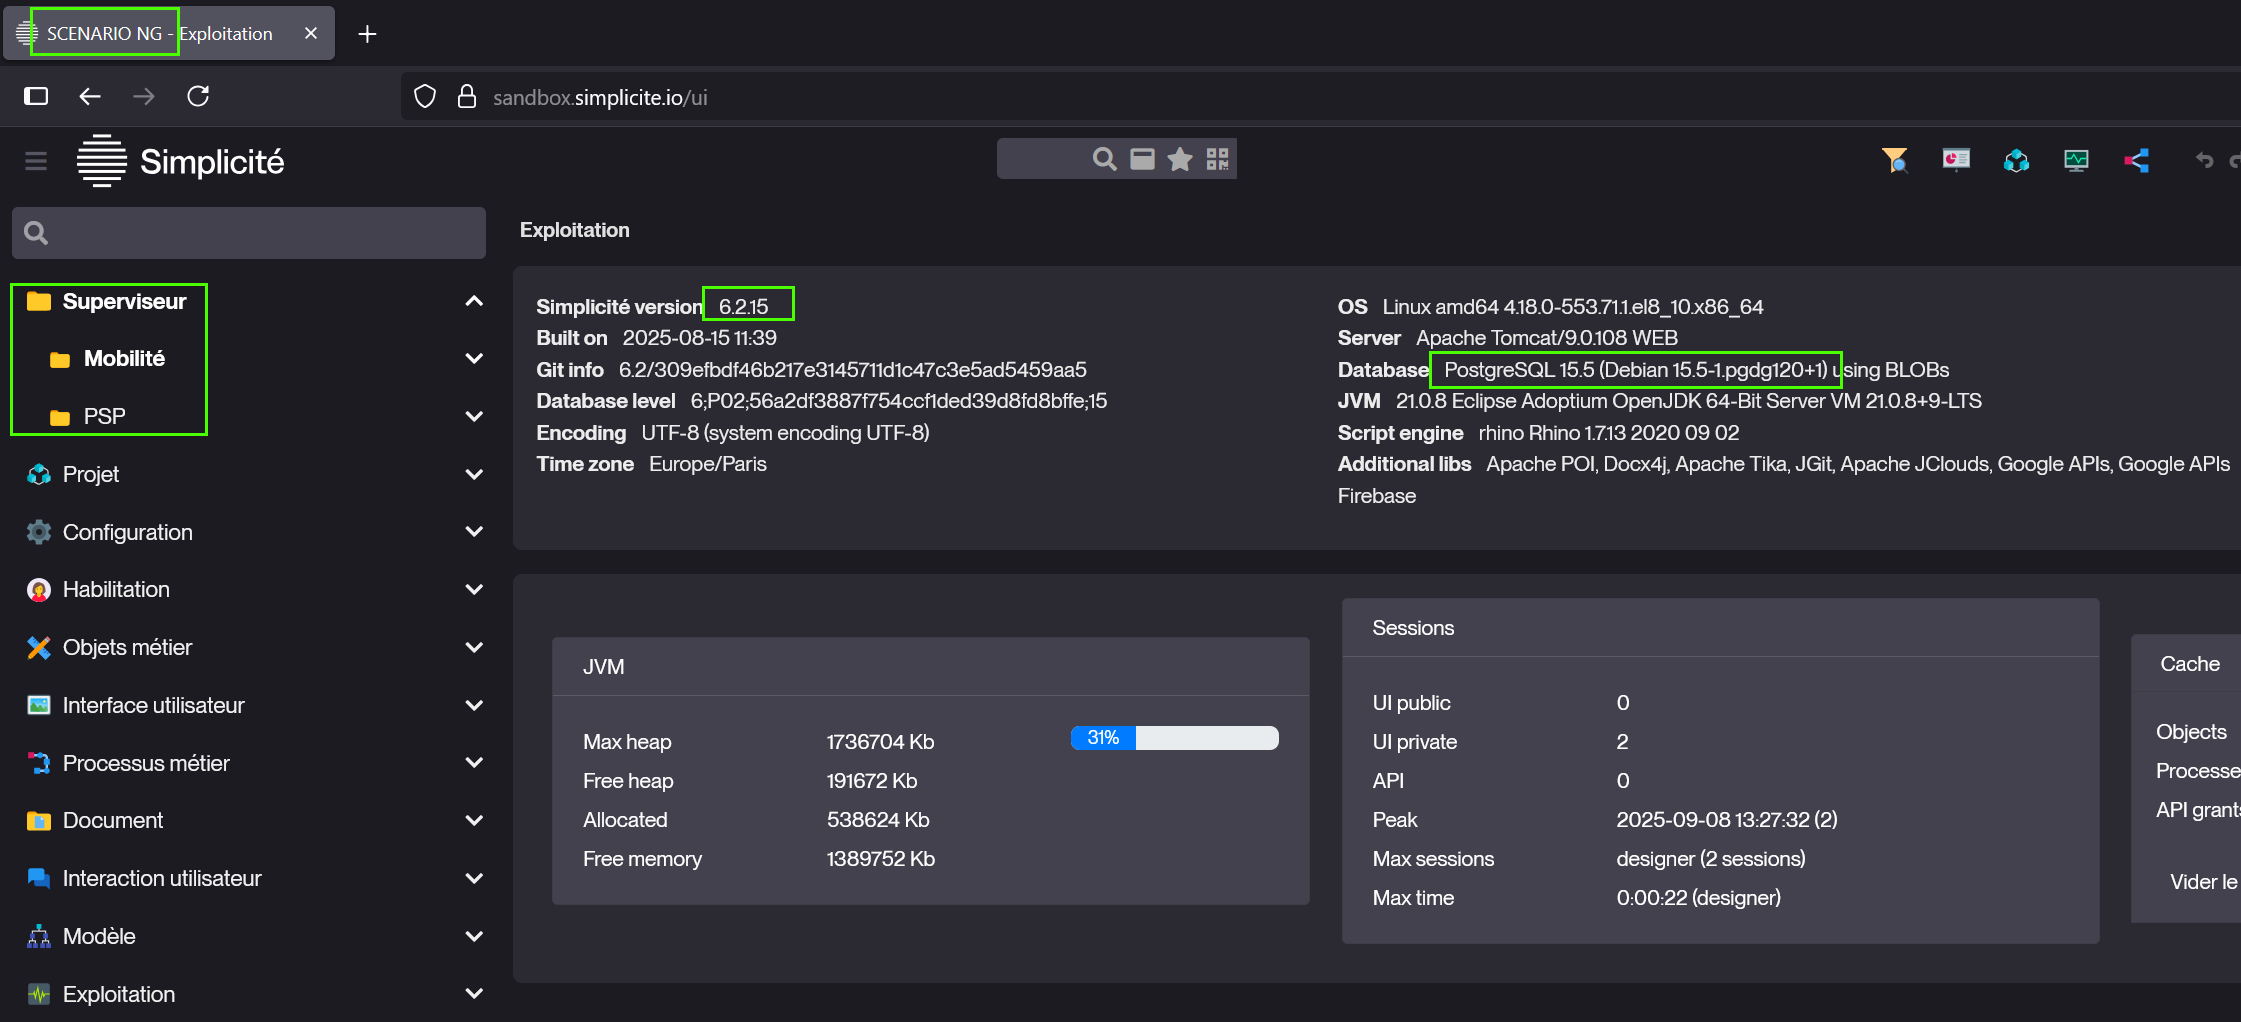Open the presentation chart board icon

[1956, 160]
